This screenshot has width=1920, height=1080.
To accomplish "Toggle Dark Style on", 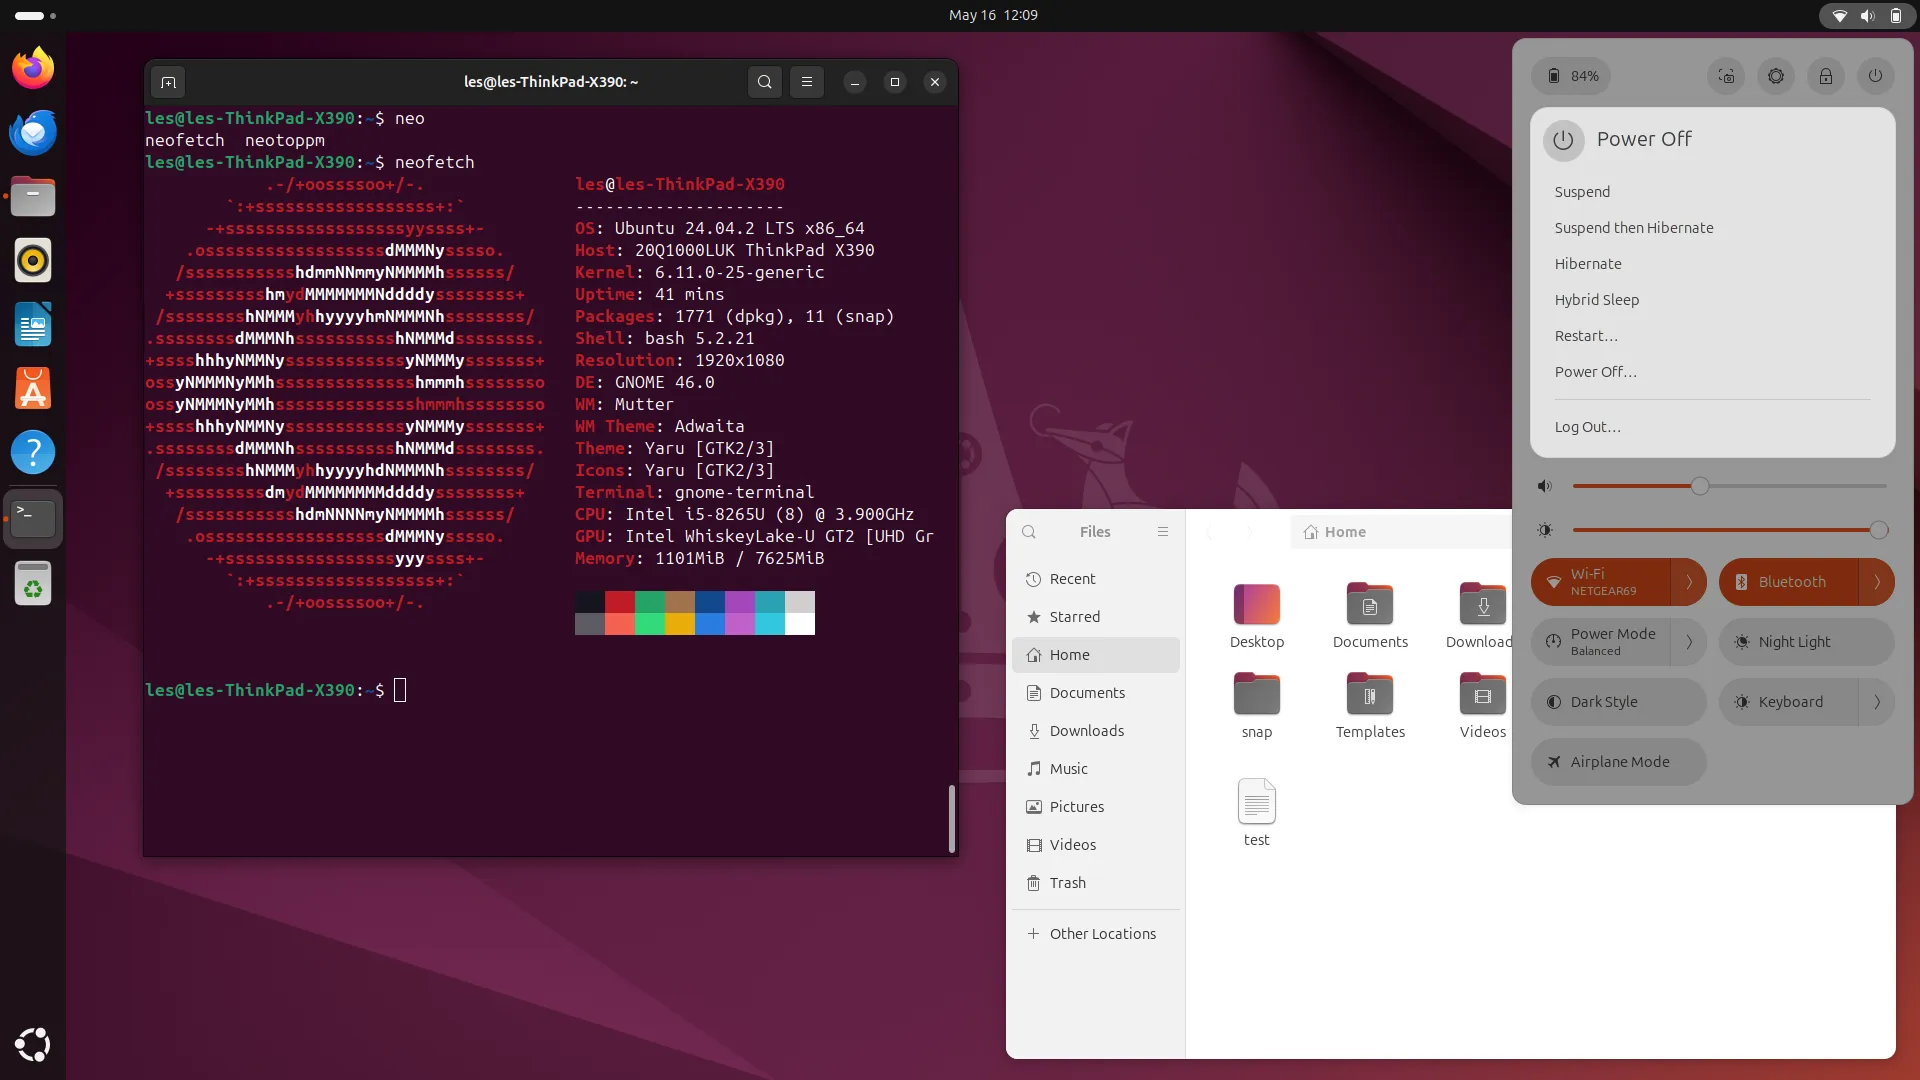I will coord(1618,702).
